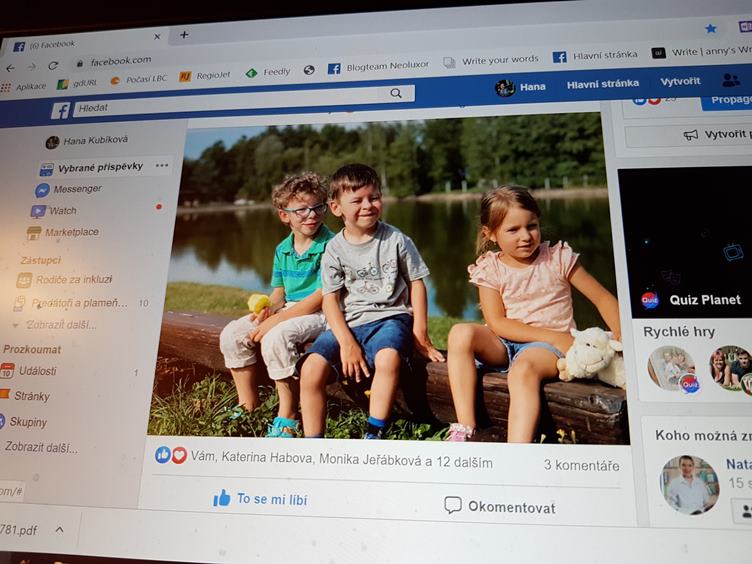Image resolution: width=752 pixels, height=564 pixels.
Task: Click the globe bookmark icon
Action: pos(309,70)
